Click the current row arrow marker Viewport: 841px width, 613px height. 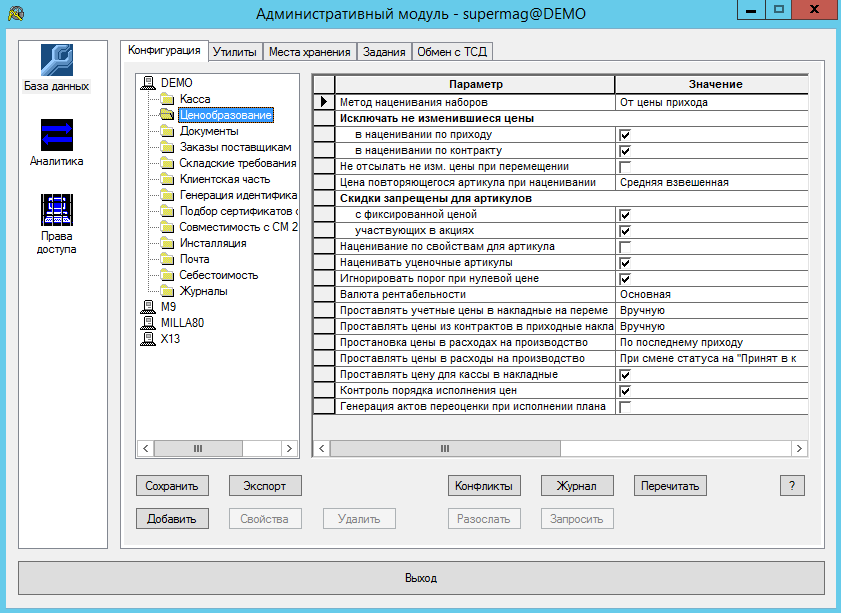click(324, 102)
